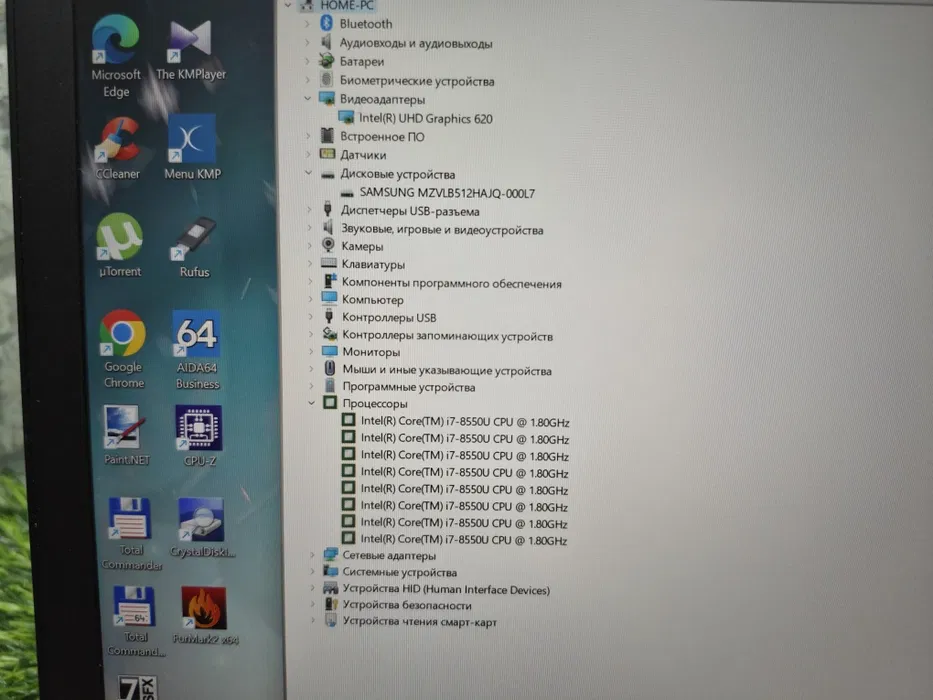
Task: Launch Google Chrome from the desktop
Action: coord(123,349)
